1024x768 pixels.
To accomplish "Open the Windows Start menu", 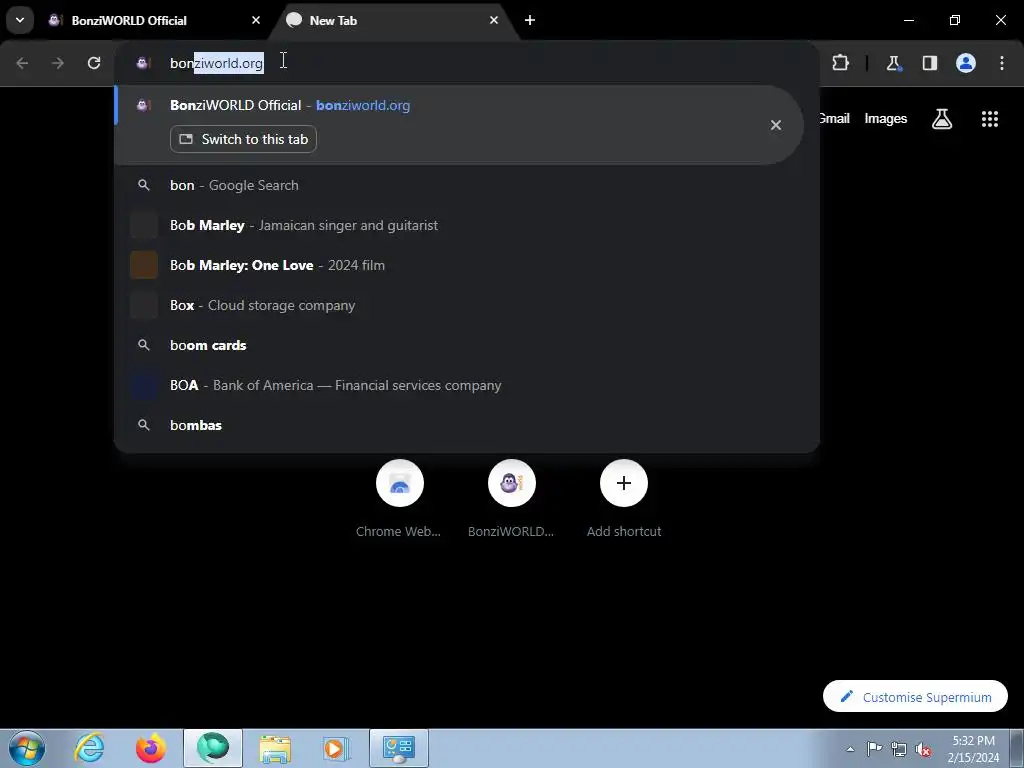I will [x=27, y=748].
